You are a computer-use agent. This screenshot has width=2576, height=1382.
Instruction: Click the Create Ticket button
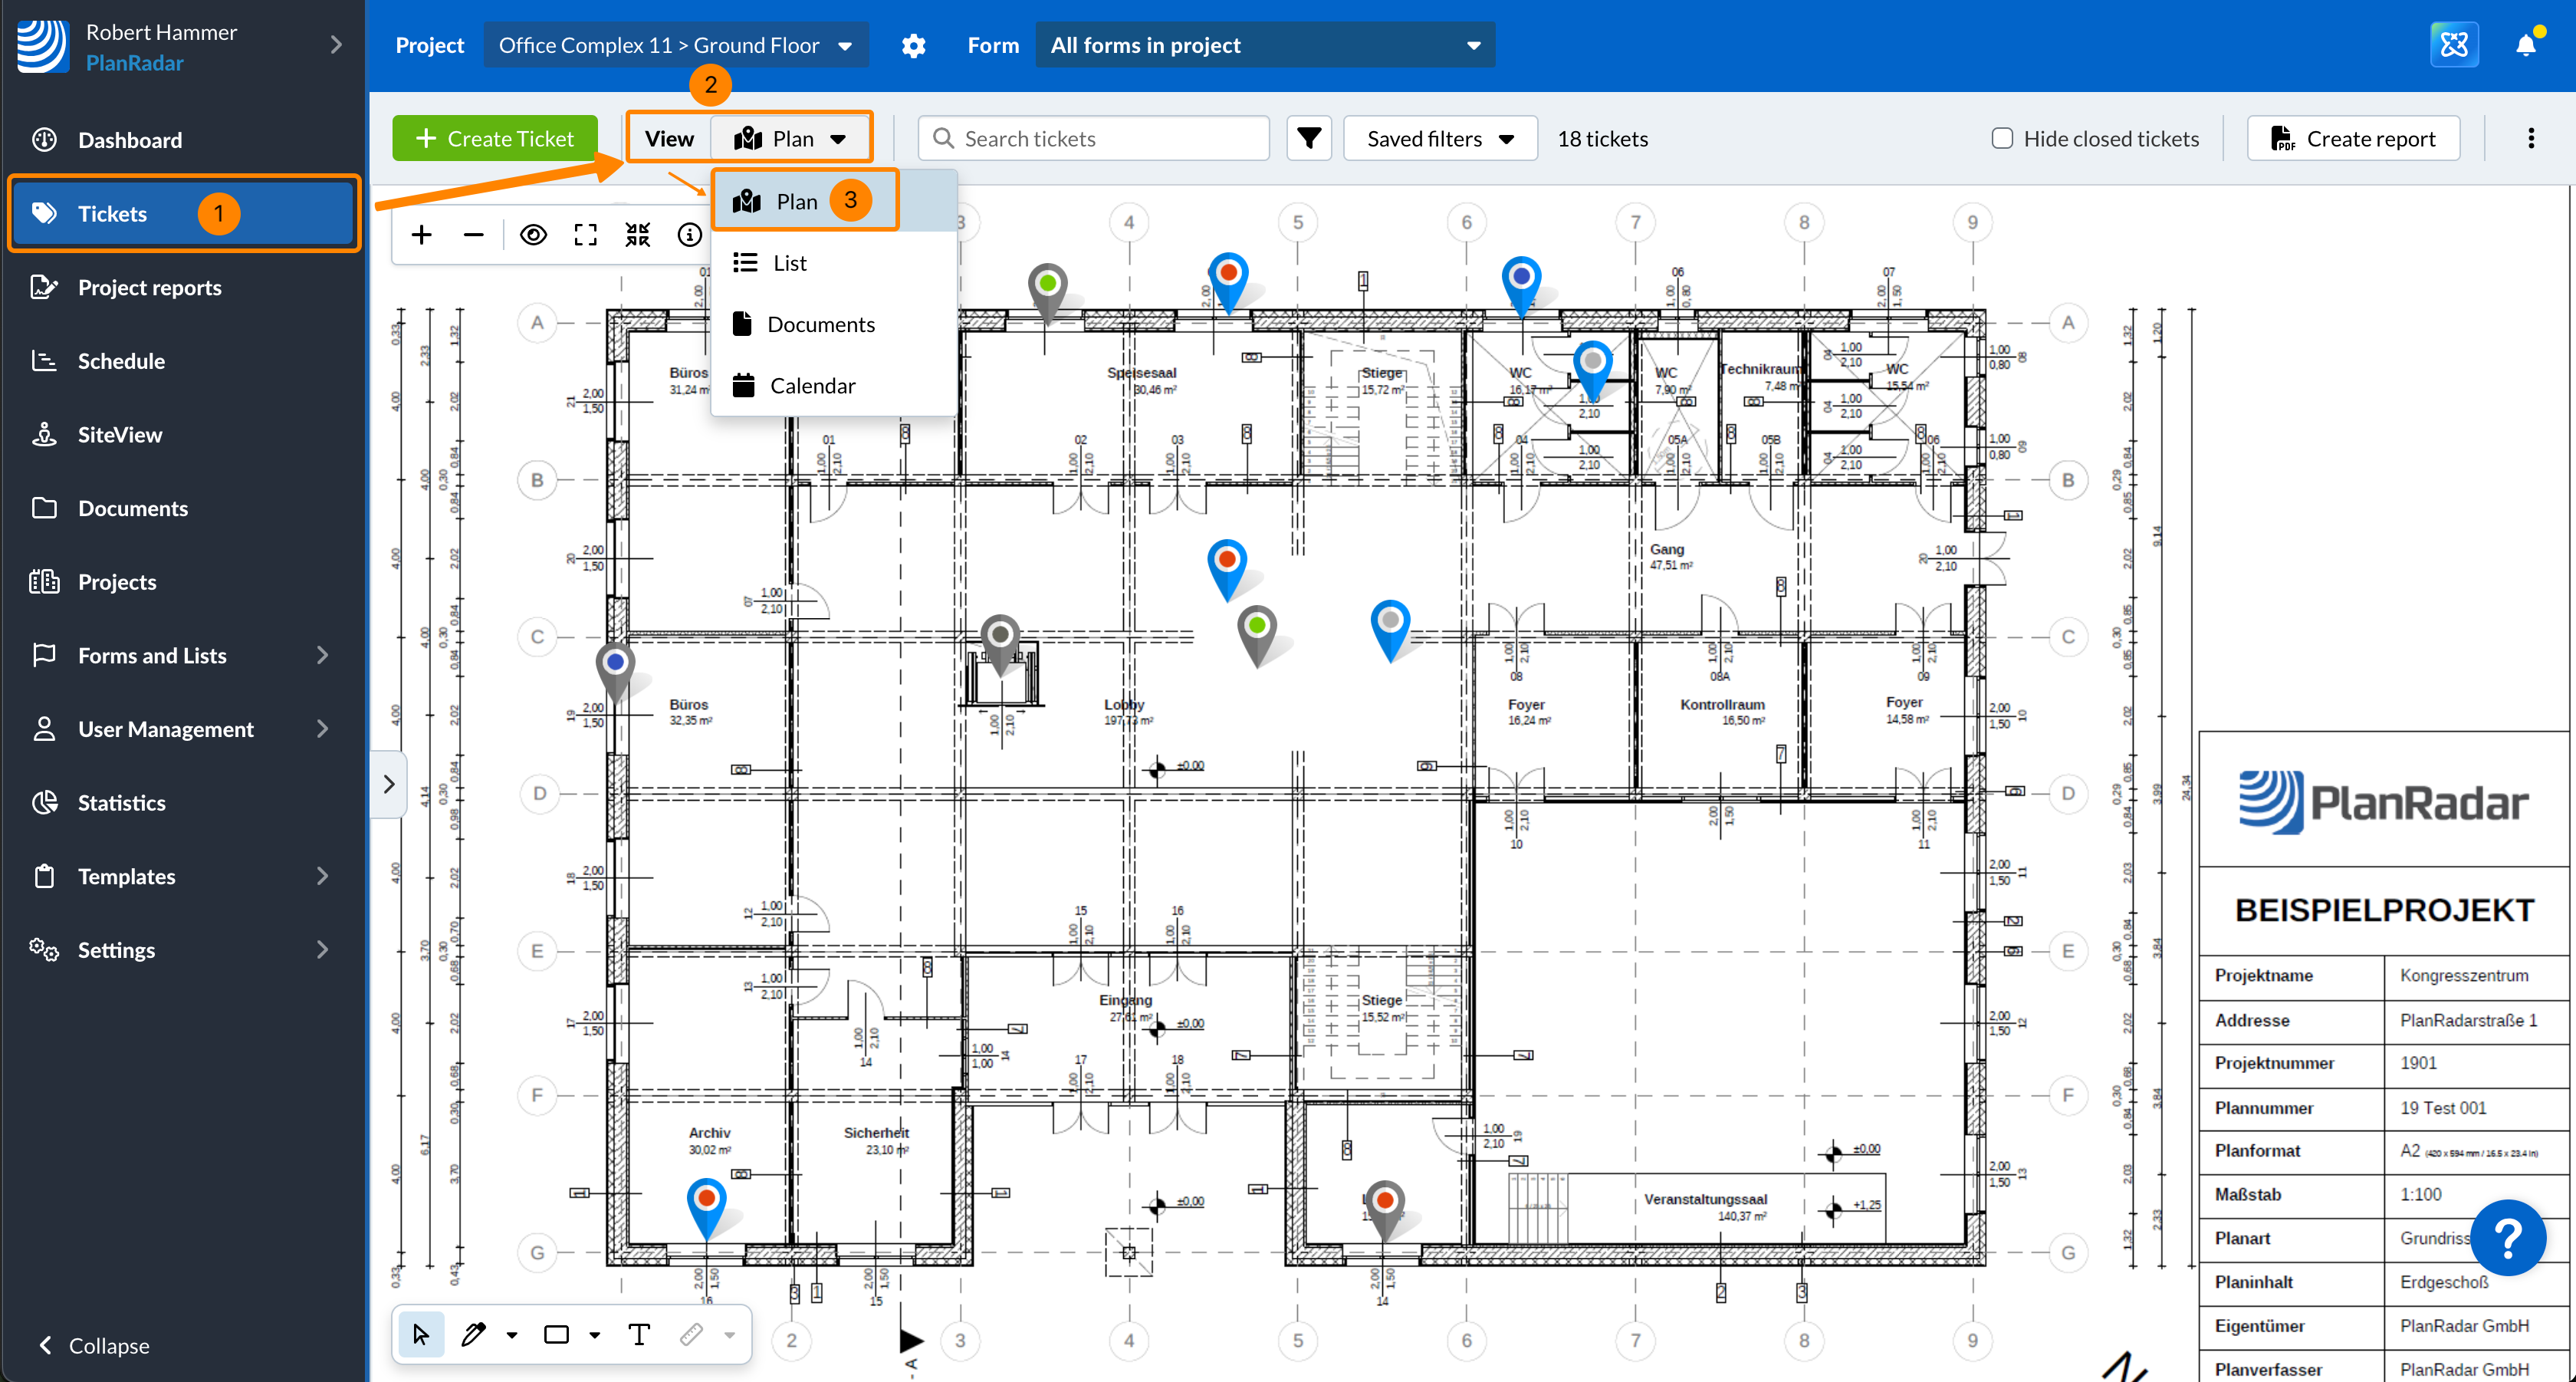click(x=495, y=139)
